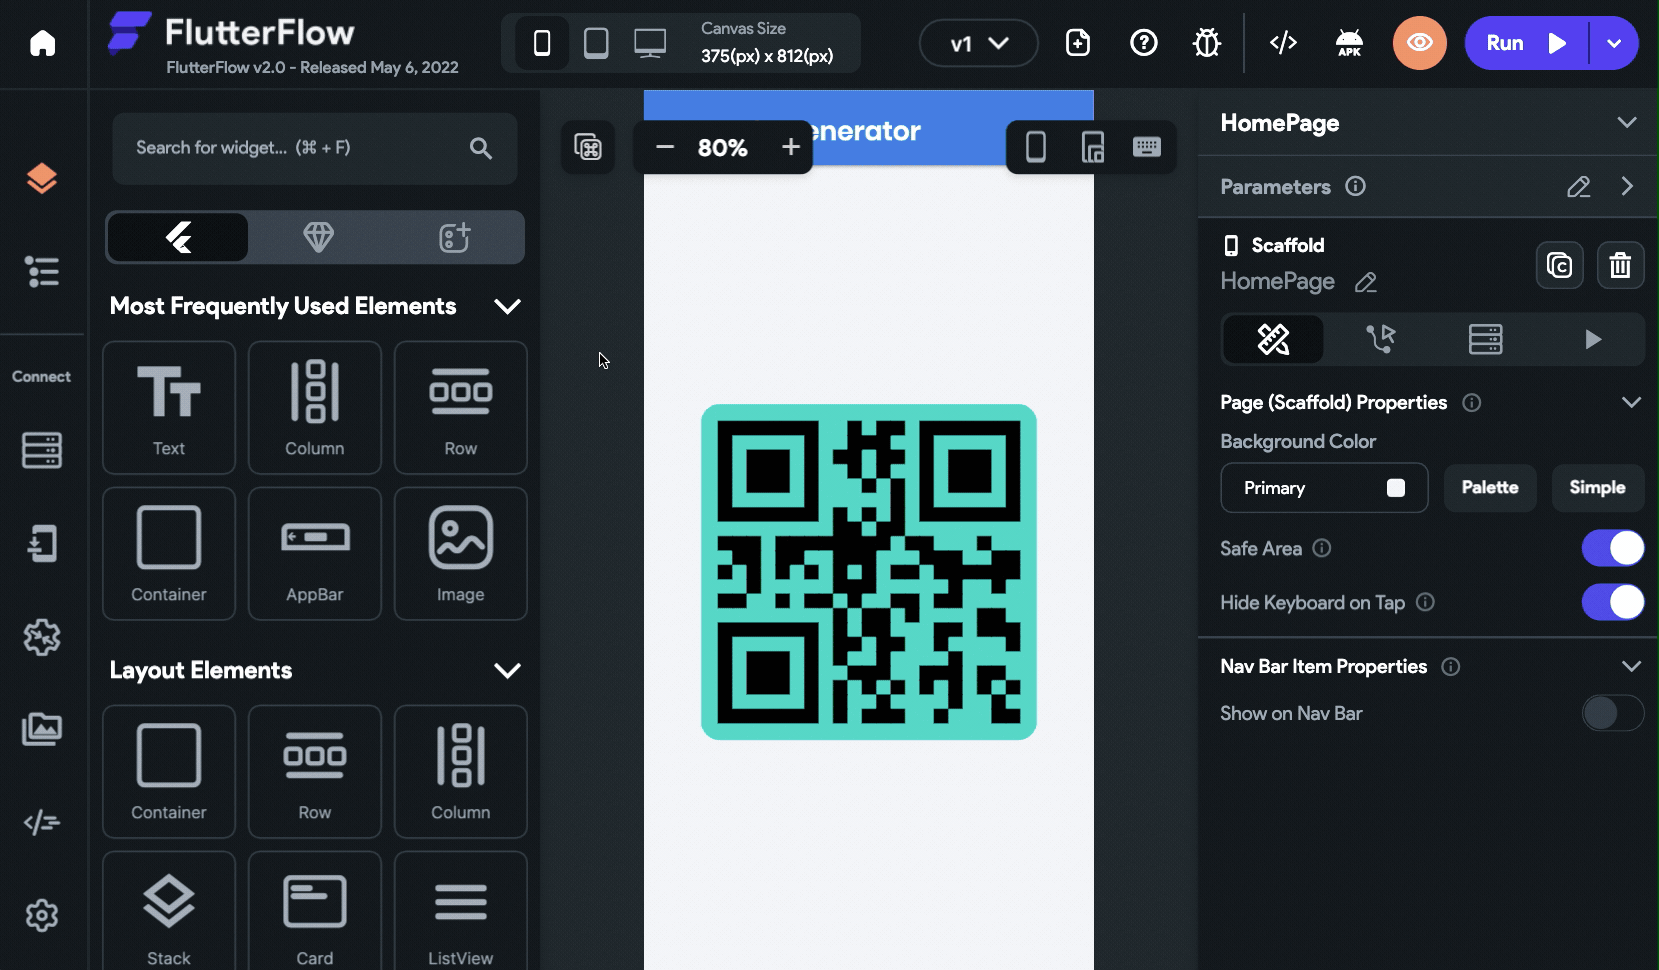This screenshot has height=970, width=1659.
Task: Copy the Scaffold widget
Action: coord(1560,265)
